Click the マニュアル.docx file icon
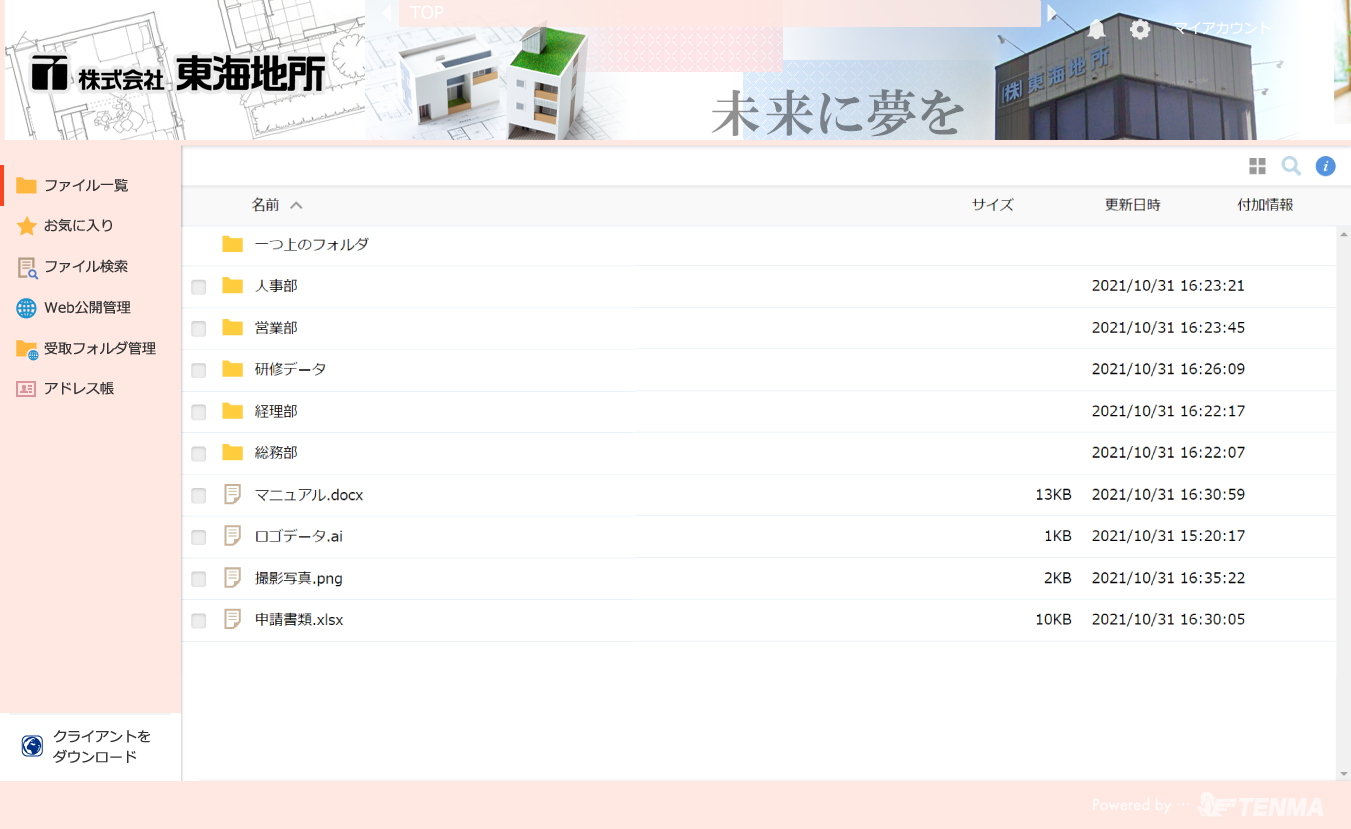The height and width of the screenshot is (829, 1351). pos(233,494)
